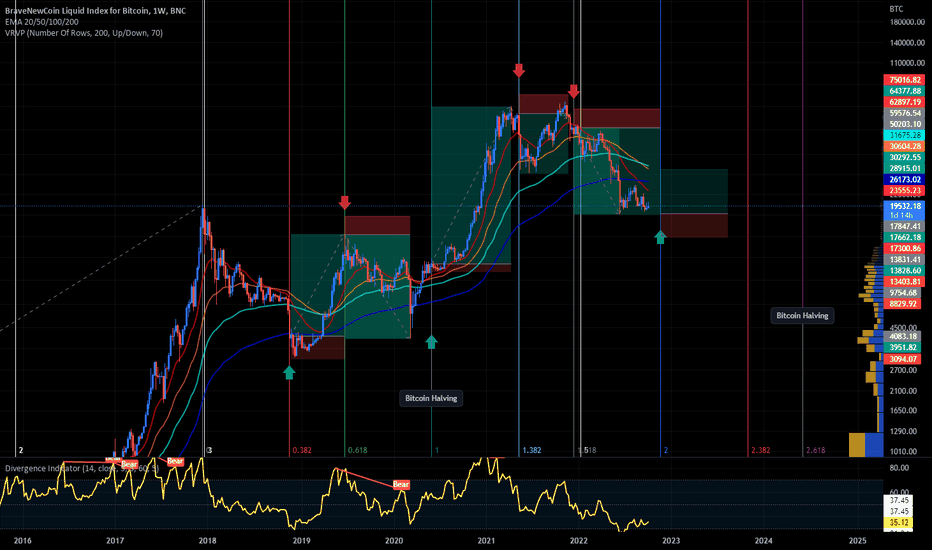Click the green price label 17662.18
Screen dimensions: 932x550
coord(905,237)
